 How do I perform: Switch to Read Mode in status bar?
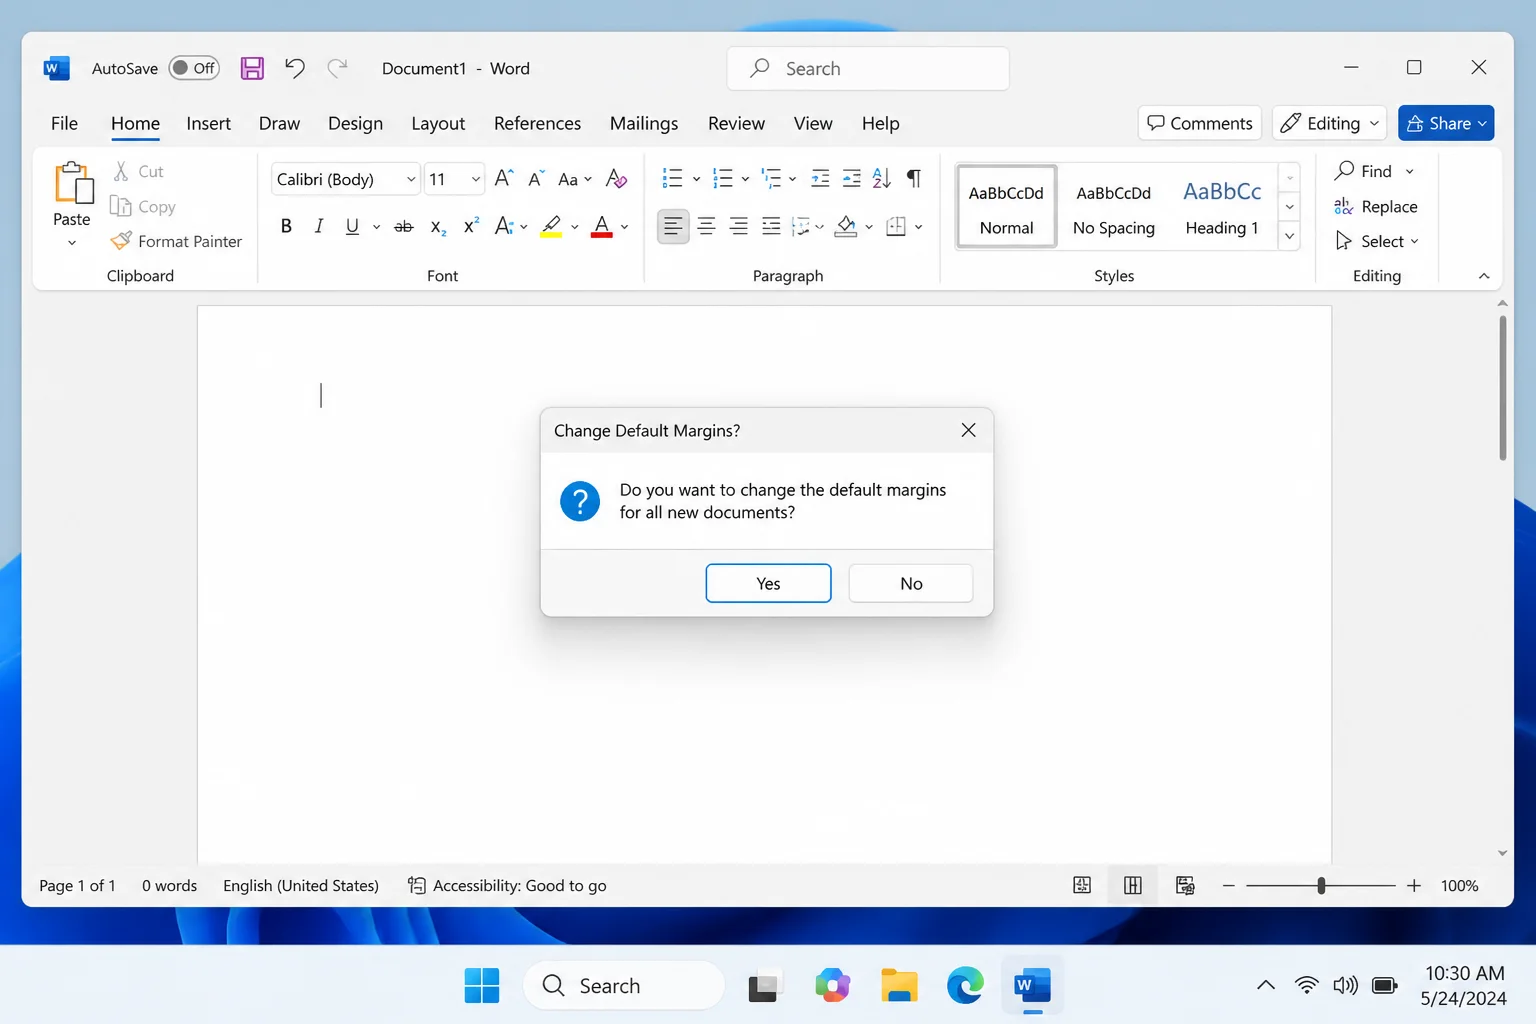pyautogui.click(x=1082, y=885)
